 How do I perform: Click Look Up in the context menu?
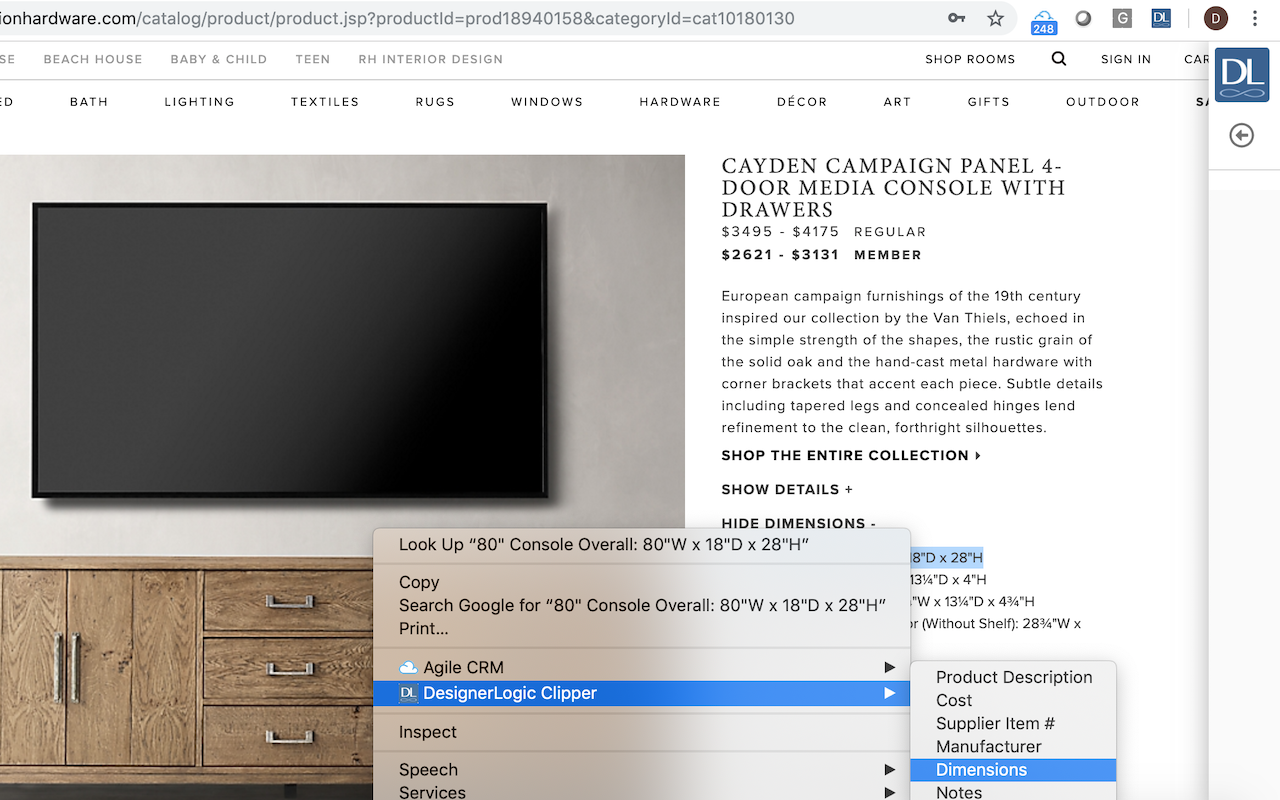(x=641, y=545)
